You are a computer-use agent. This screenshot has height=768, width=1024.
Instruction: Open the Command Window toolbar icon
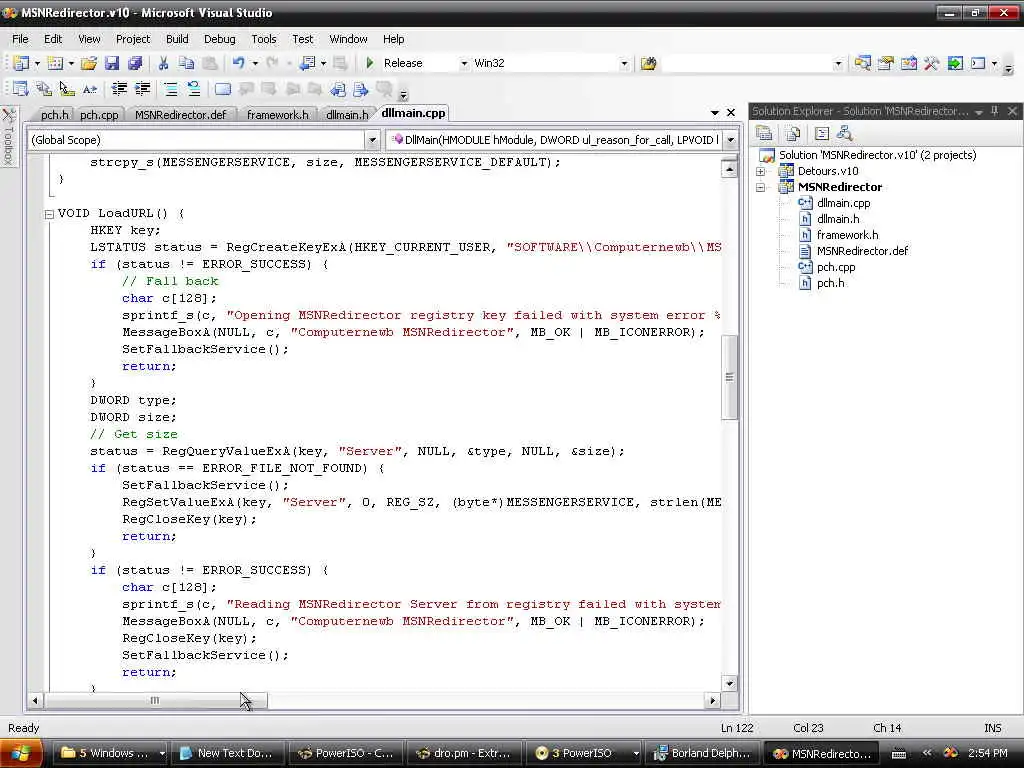click(978, 63)
